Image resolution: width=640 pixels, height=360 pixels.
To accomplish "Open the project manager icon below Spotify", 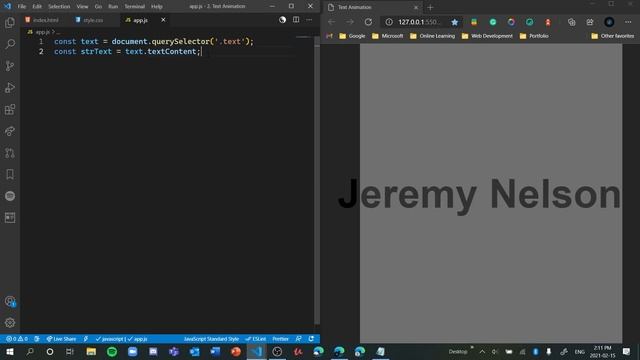I will pos(10,218).
